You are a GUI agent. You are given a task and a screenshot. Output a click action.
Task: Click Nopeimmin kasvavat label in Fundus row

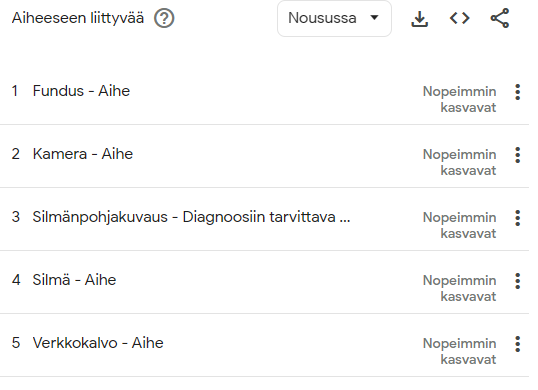point(459,99)
